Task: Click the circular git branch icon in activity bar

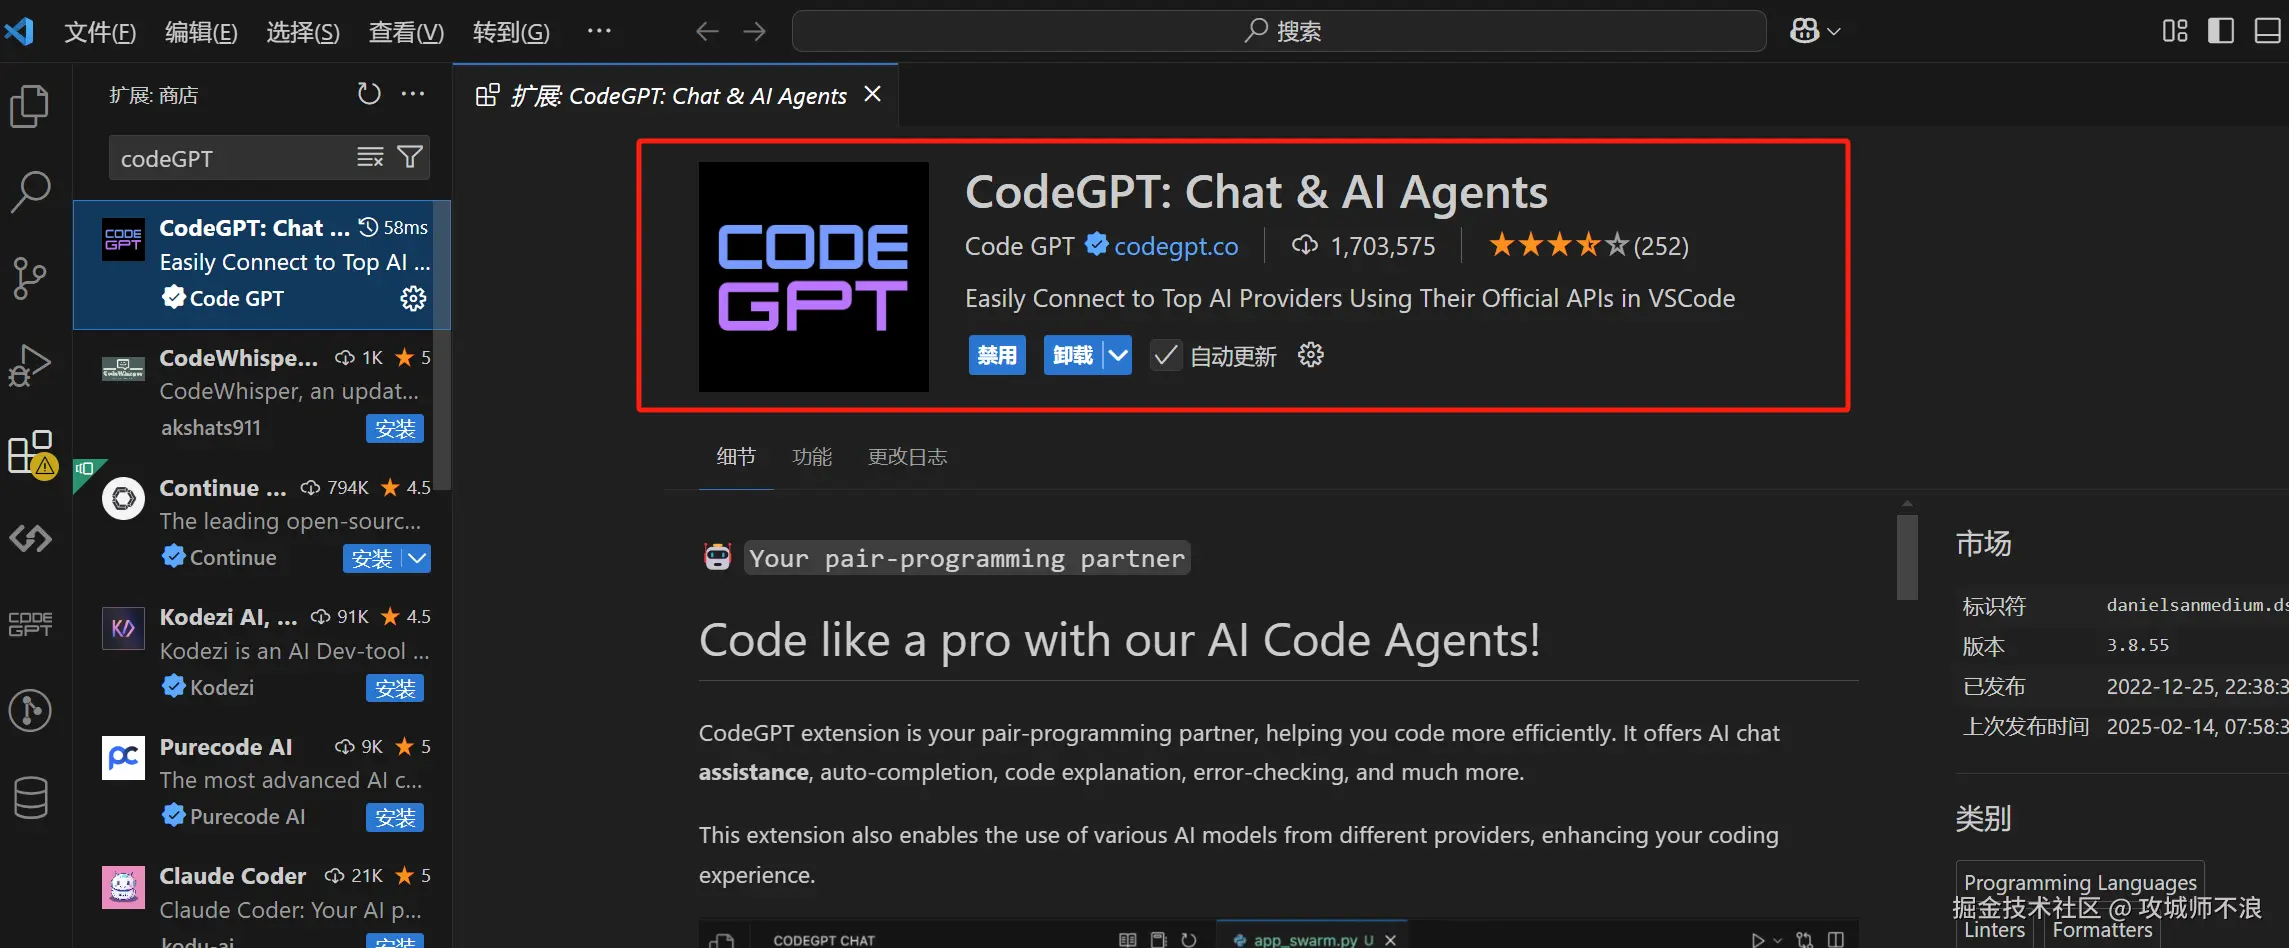Action: click(x=30, y=711)
